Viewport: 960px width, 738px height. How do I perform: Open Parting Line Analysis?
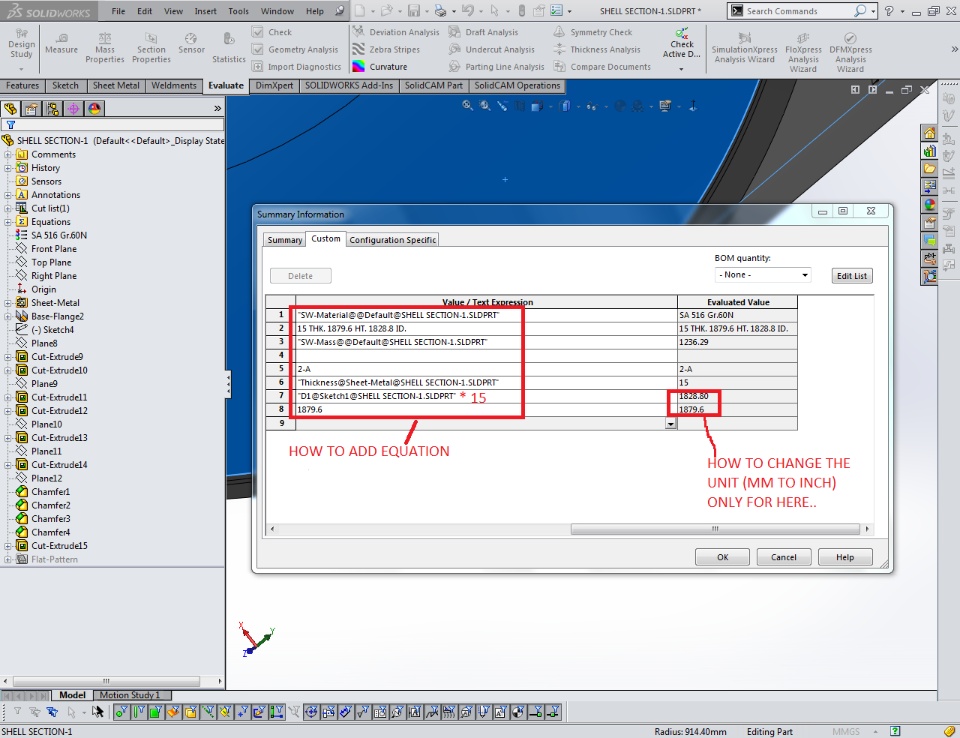click(497, 67)
